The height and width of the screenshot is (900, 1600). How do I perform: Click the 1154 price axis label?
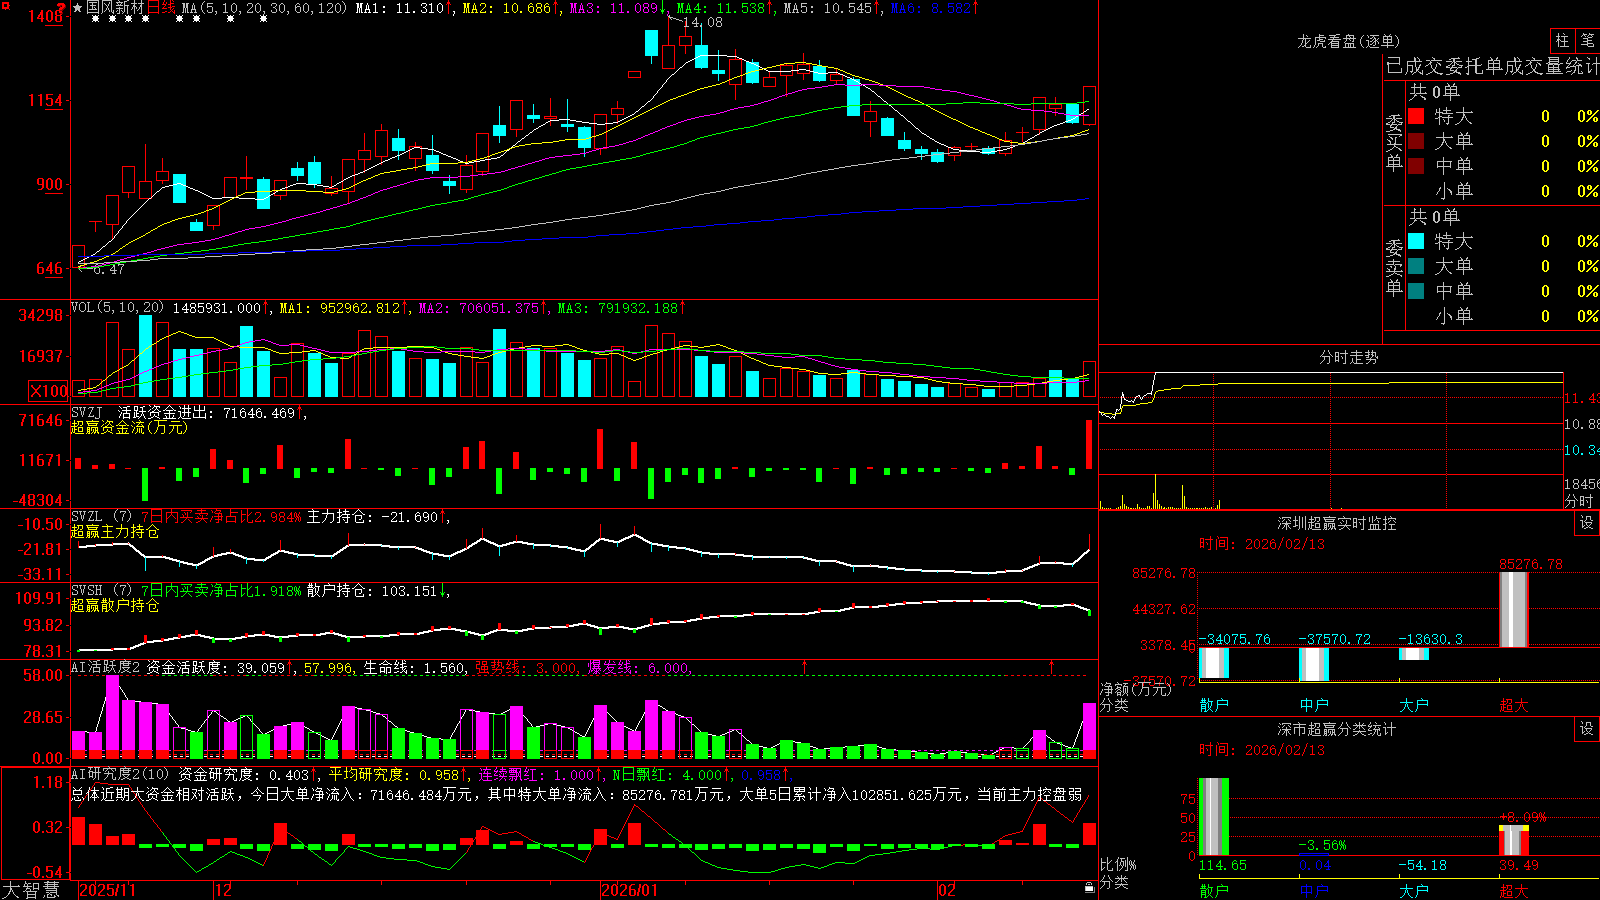pyautogui.click(x=46, y=100)
